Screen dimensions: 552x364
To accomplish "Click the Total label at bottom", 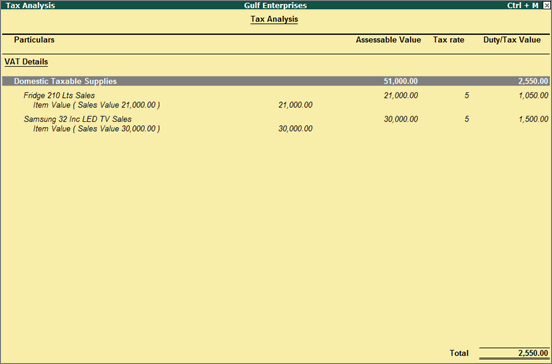I will (459, 353).
